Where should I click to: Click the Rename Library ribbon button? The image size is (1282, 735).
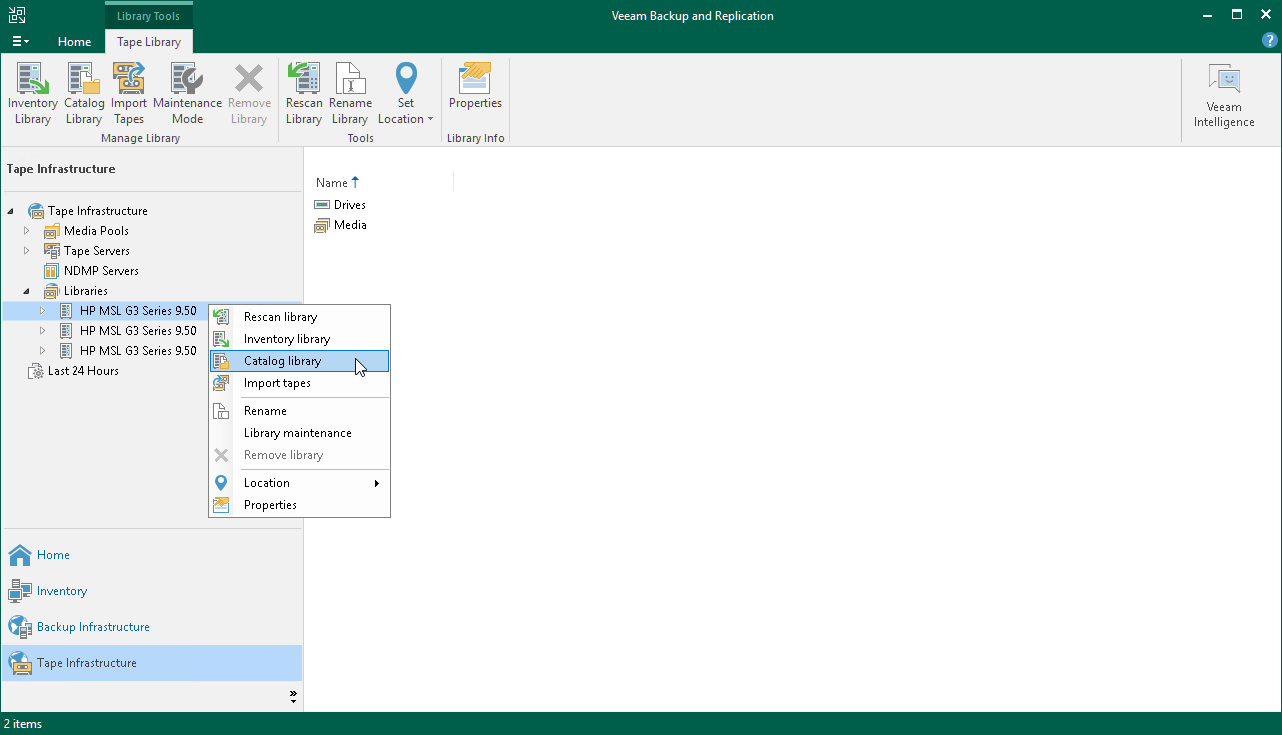350,94
